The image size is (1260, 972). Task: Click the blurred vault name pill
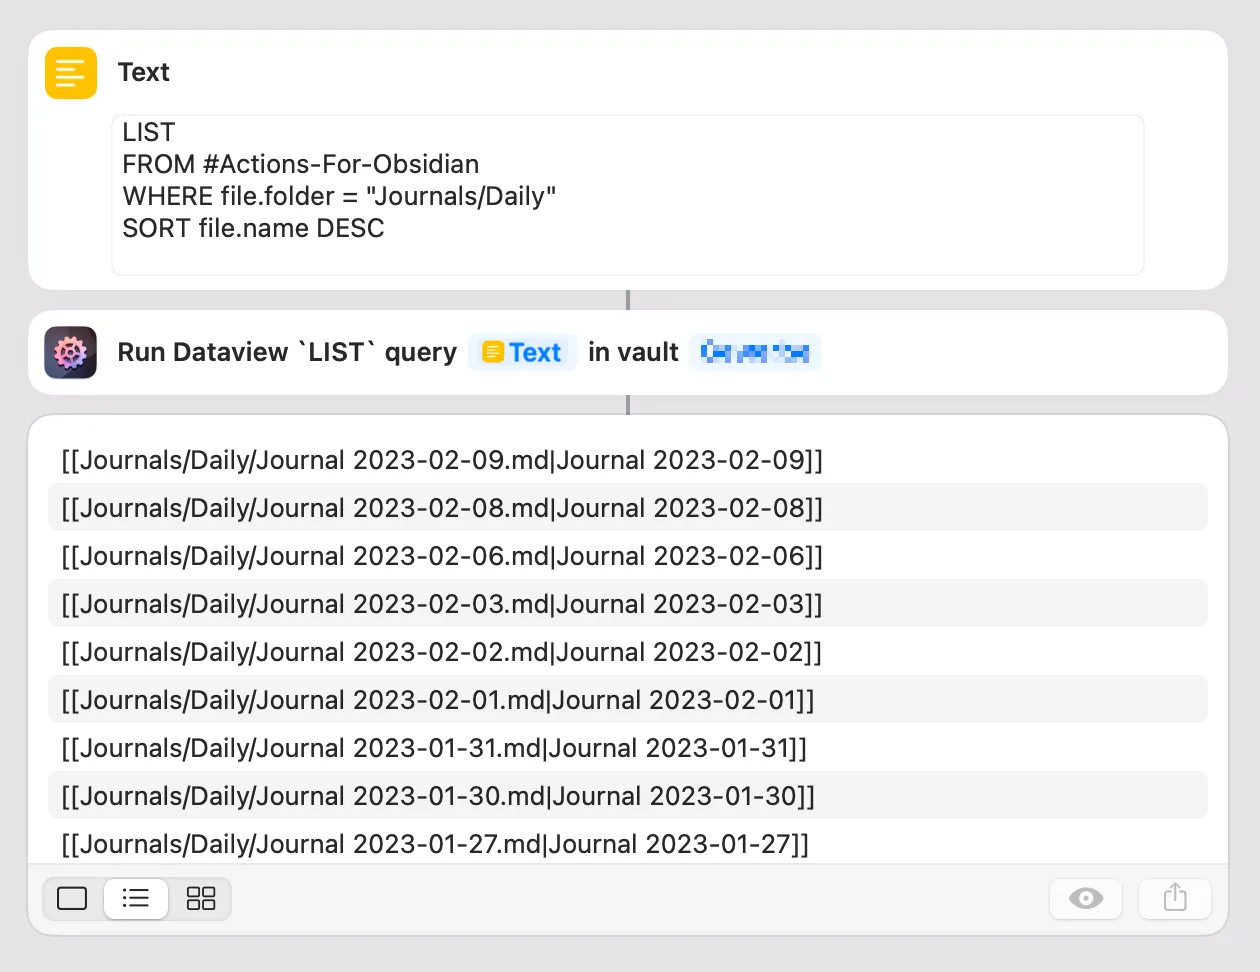tap(755, 352)
